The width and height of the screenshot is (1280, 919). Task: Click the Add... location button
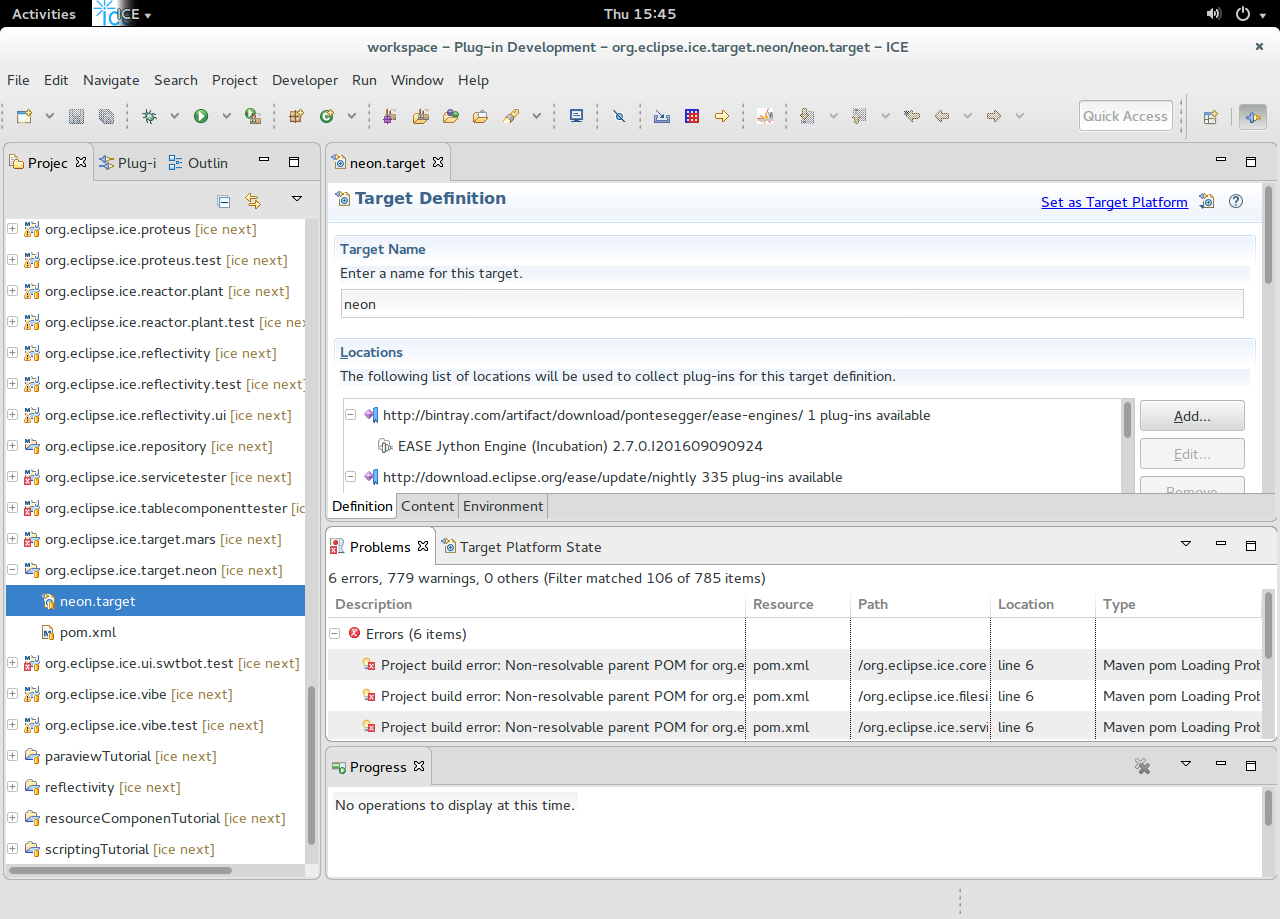click(1192, 416)
